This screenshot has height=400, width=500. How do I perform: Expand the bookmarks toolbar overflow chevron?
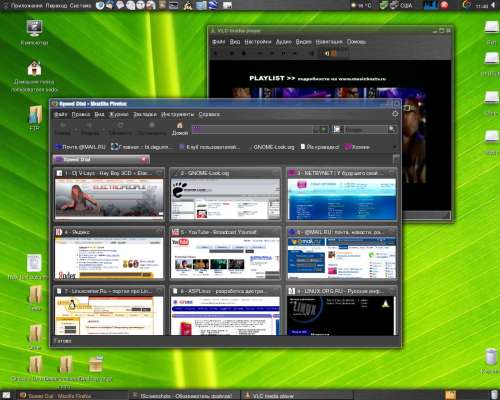tap(395, 147)
